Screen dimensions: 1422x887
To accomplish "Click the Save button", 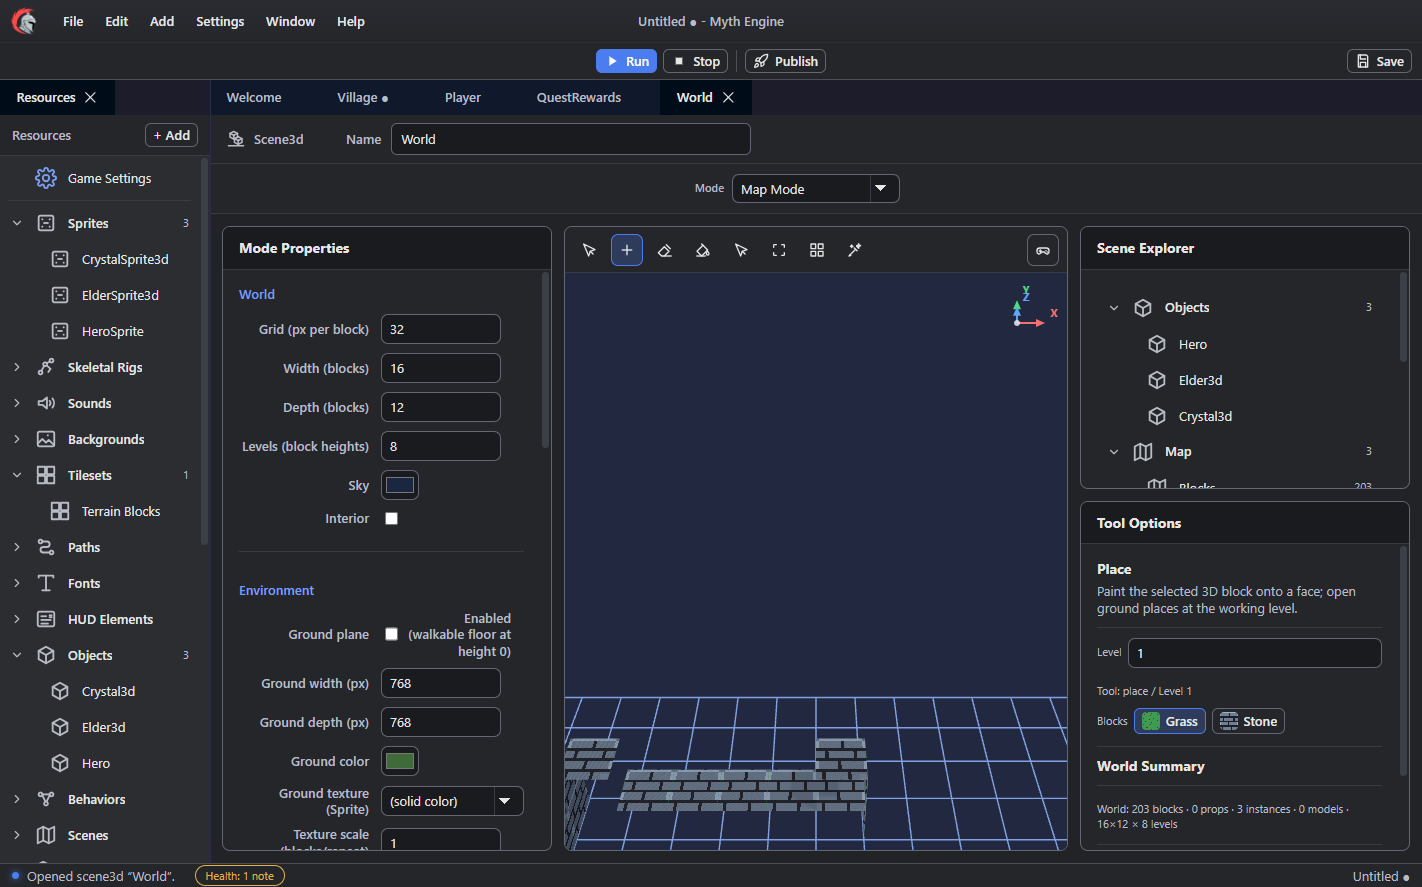I will [1379, 61].
